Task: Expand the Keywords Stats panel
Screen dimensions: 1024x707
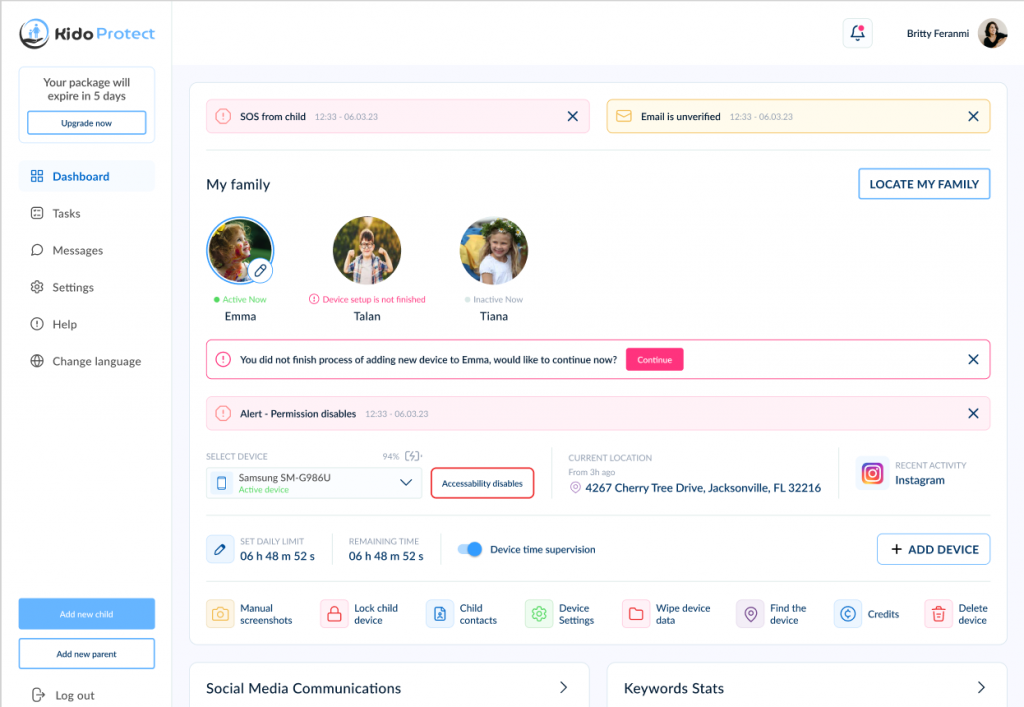Action: pos(981,688)
